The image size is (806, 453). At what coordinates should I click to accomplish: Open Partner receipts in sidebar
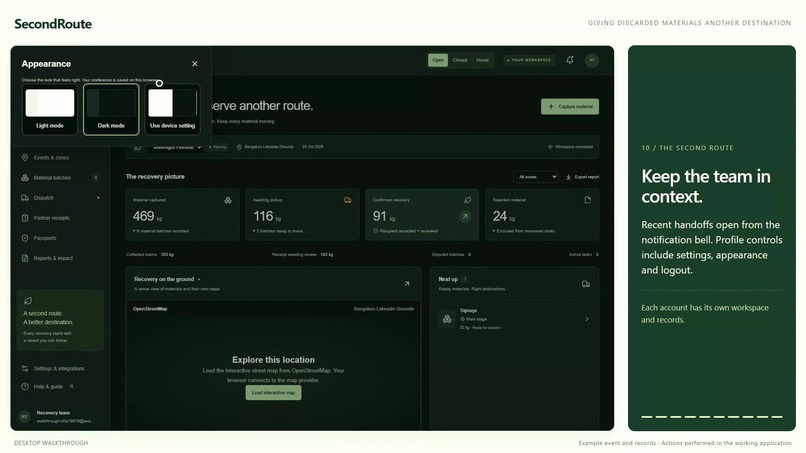coord(60,218)
